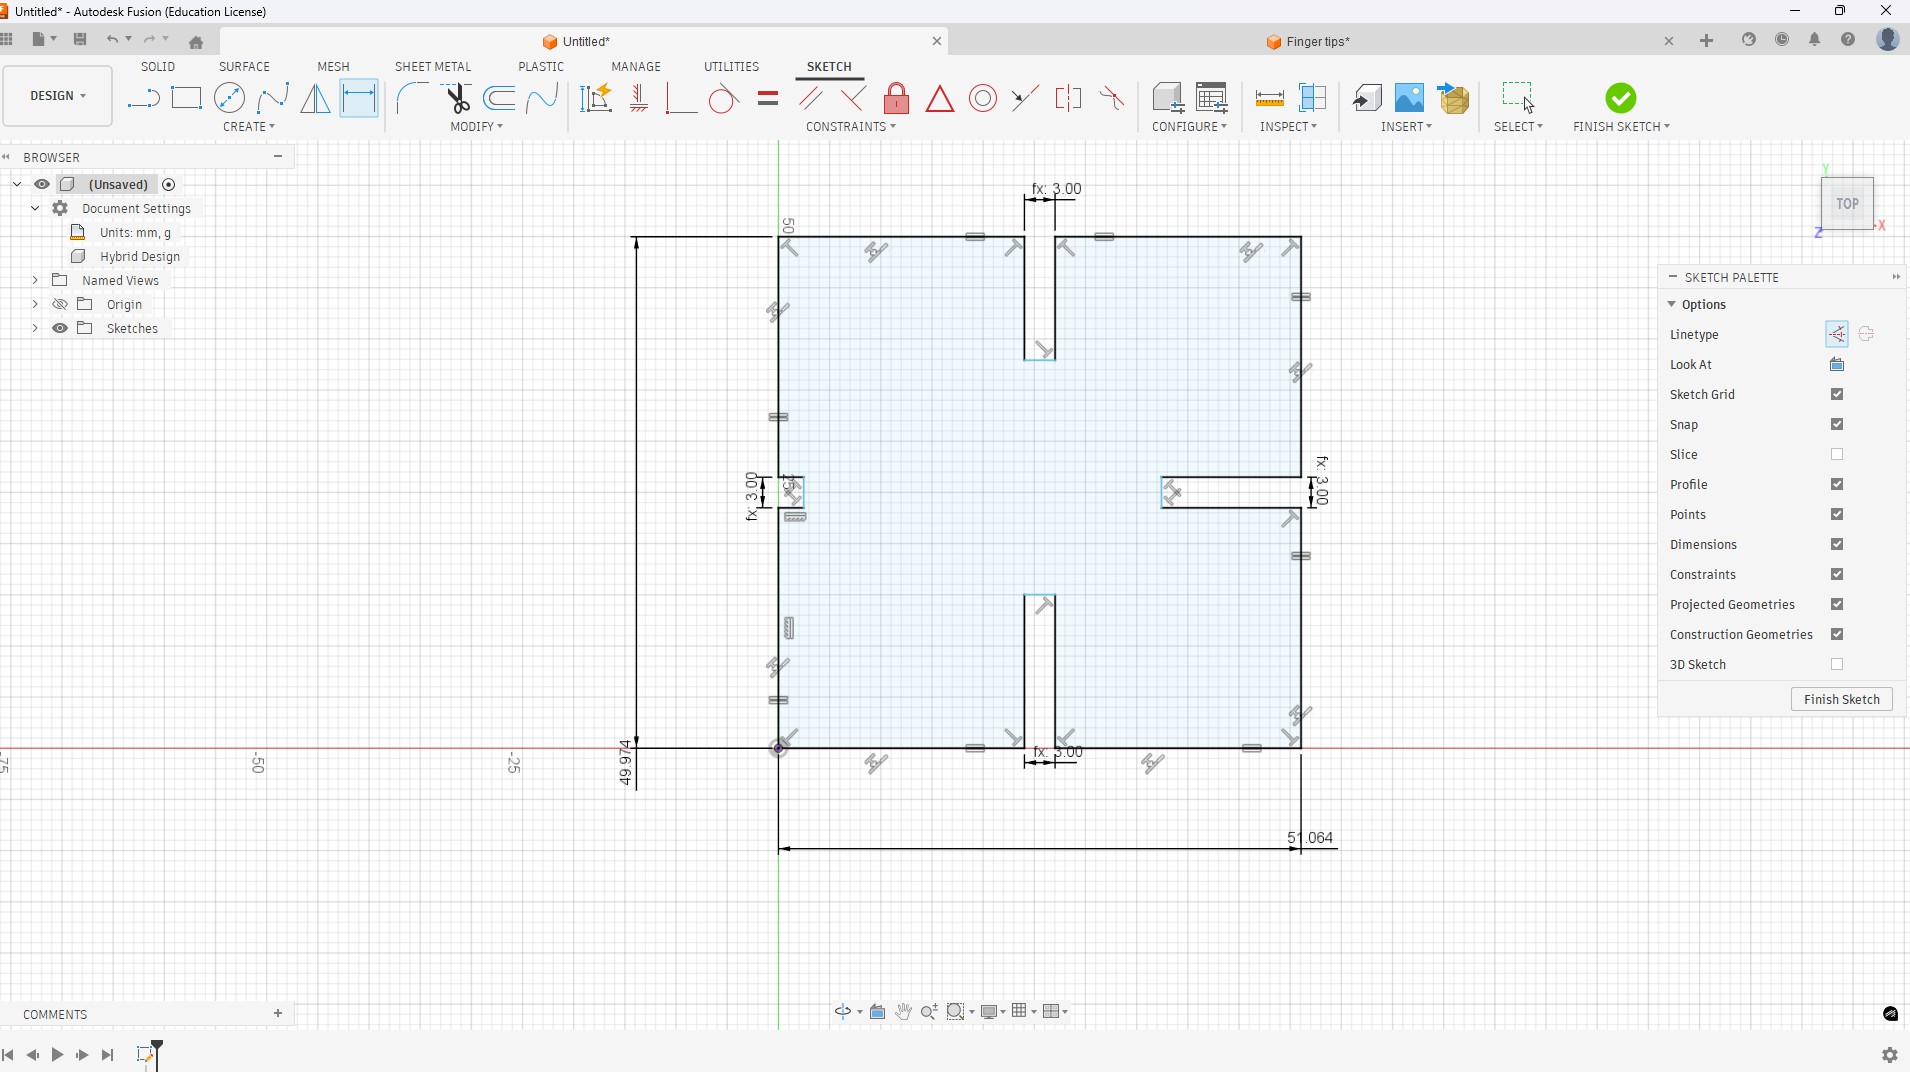Toggle visibility of the Sketches folder
This screenshot has width=1910, height=1072.
pos(60,329)
